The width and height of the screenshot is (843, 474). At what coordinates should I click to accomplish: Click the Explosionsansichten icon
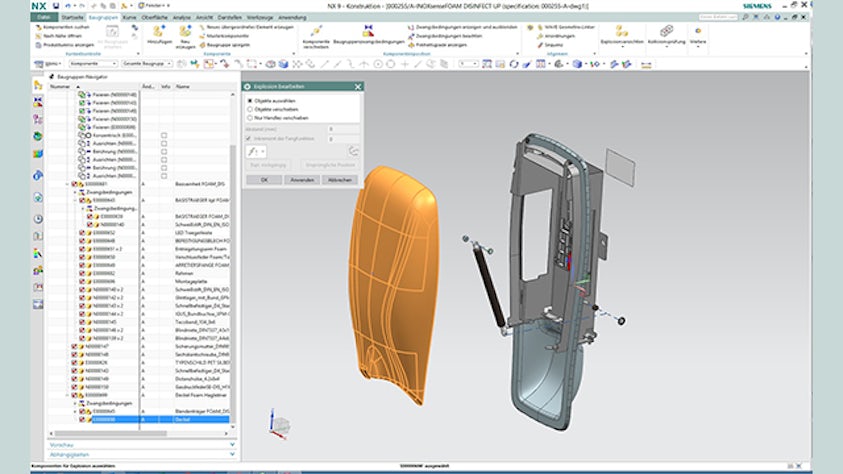[x=621, y=31]
